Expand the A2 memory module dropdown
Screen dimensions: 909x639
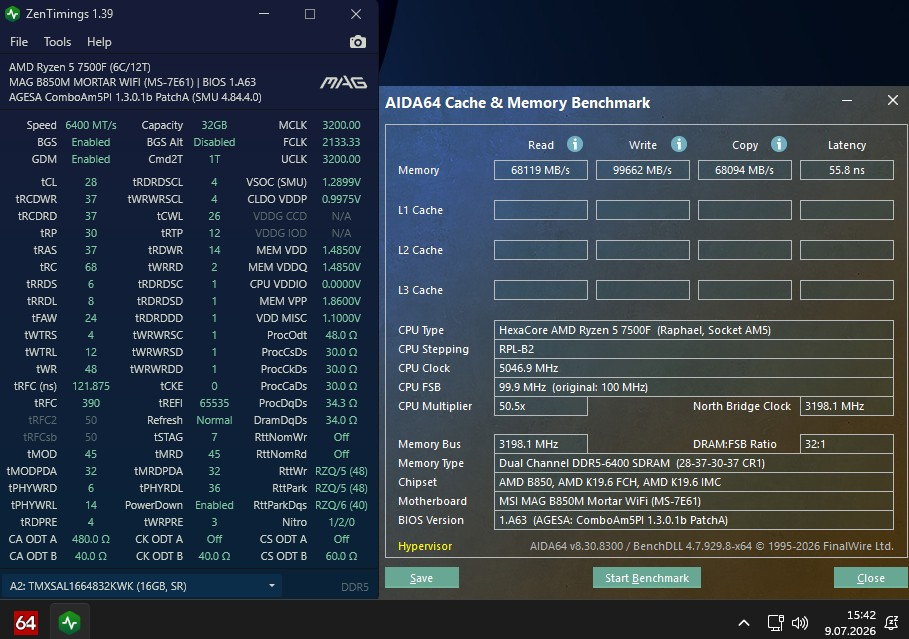(141, 586)
